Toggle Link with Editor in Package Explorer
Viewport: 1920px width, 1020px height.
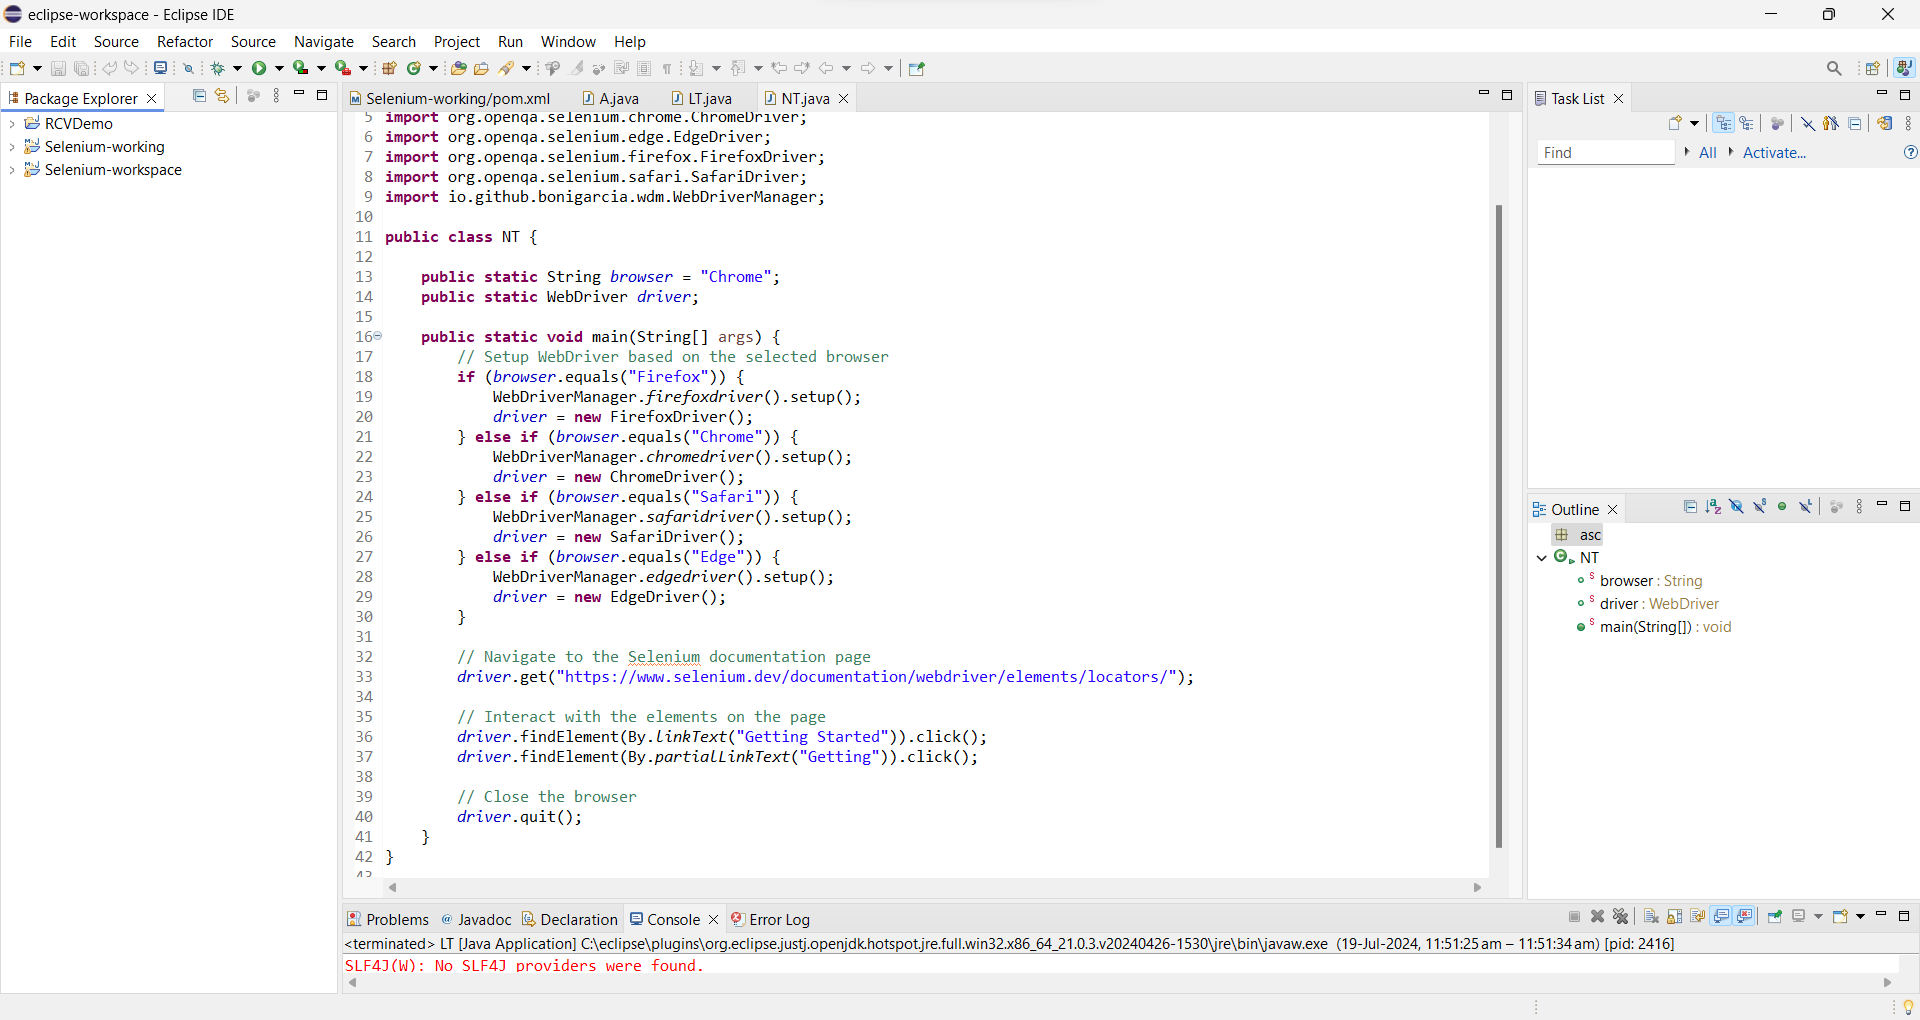click(x=222, y=96)
